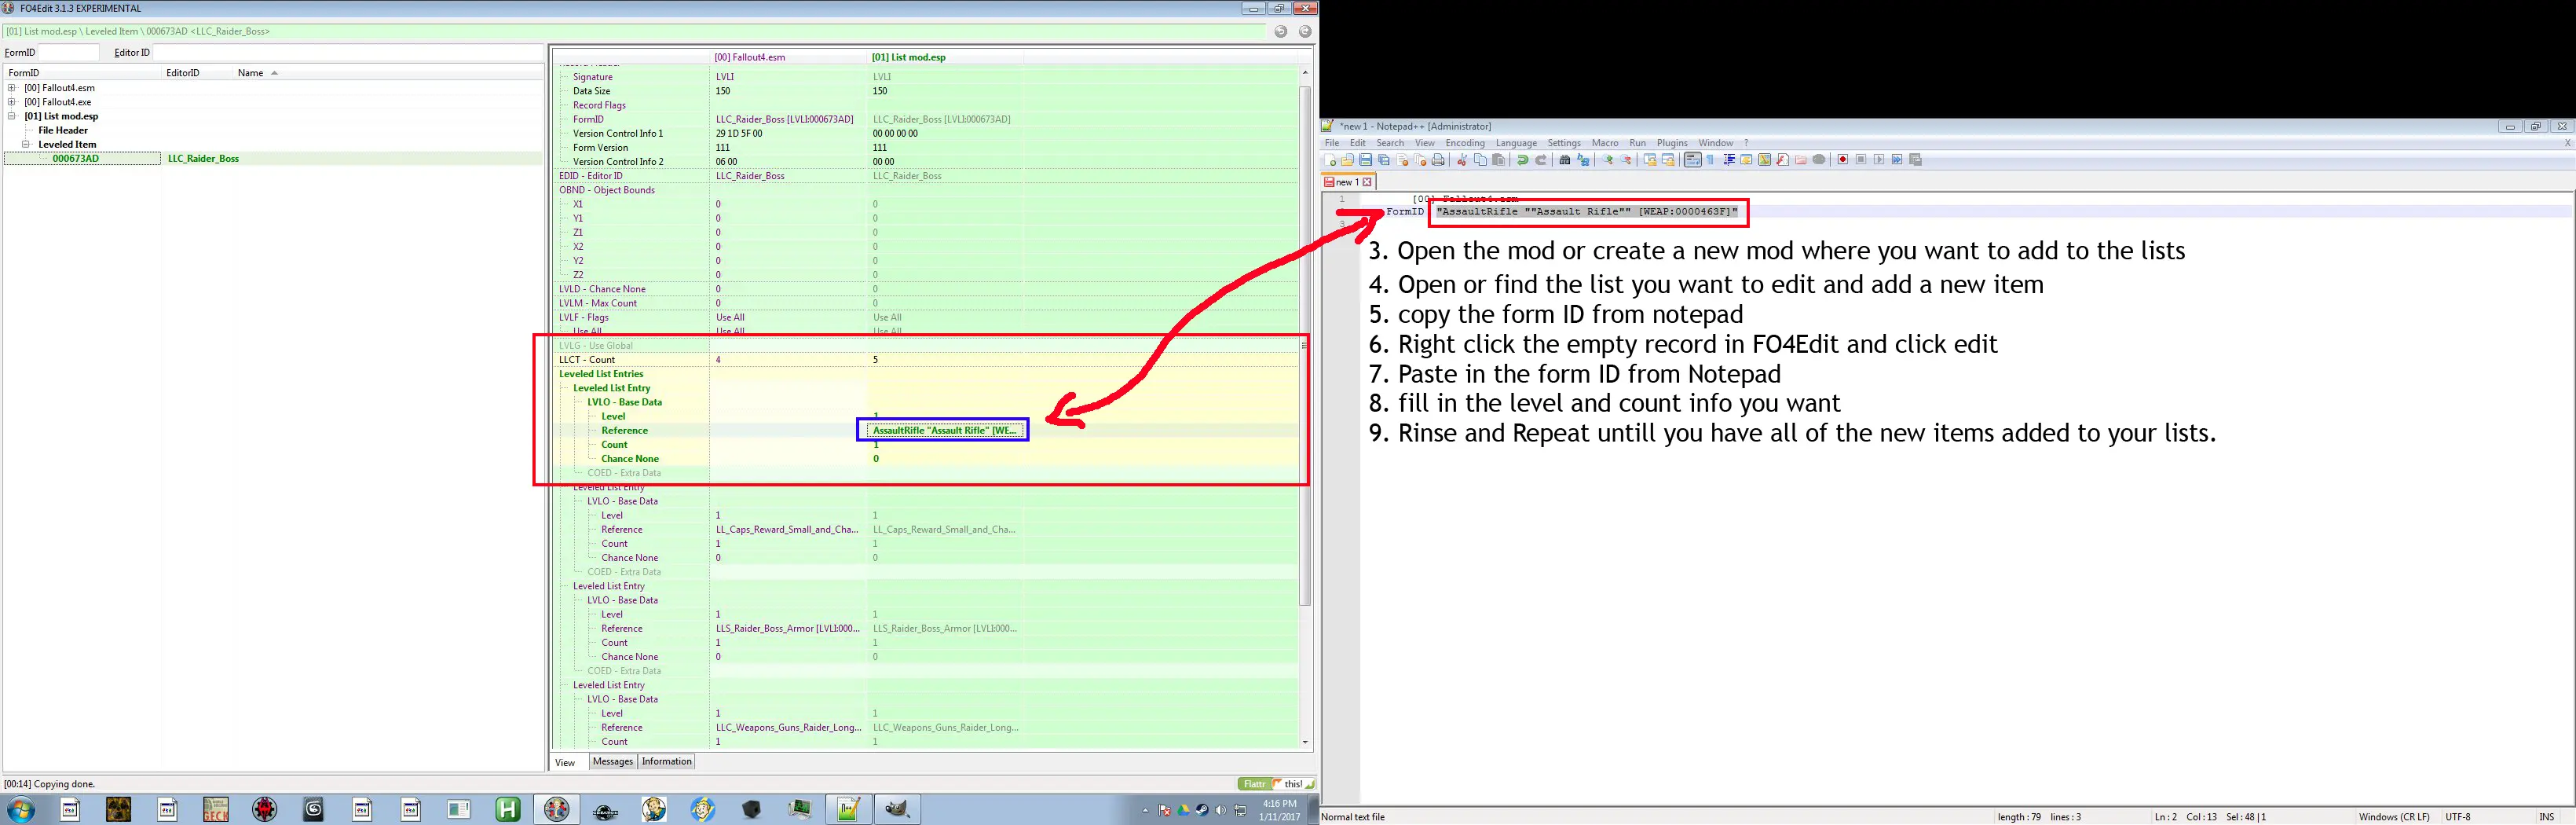Toggle Indent Guide icon in Notepad++
This screenshot has height=825, width=2576.
[x=1729, y=160]
